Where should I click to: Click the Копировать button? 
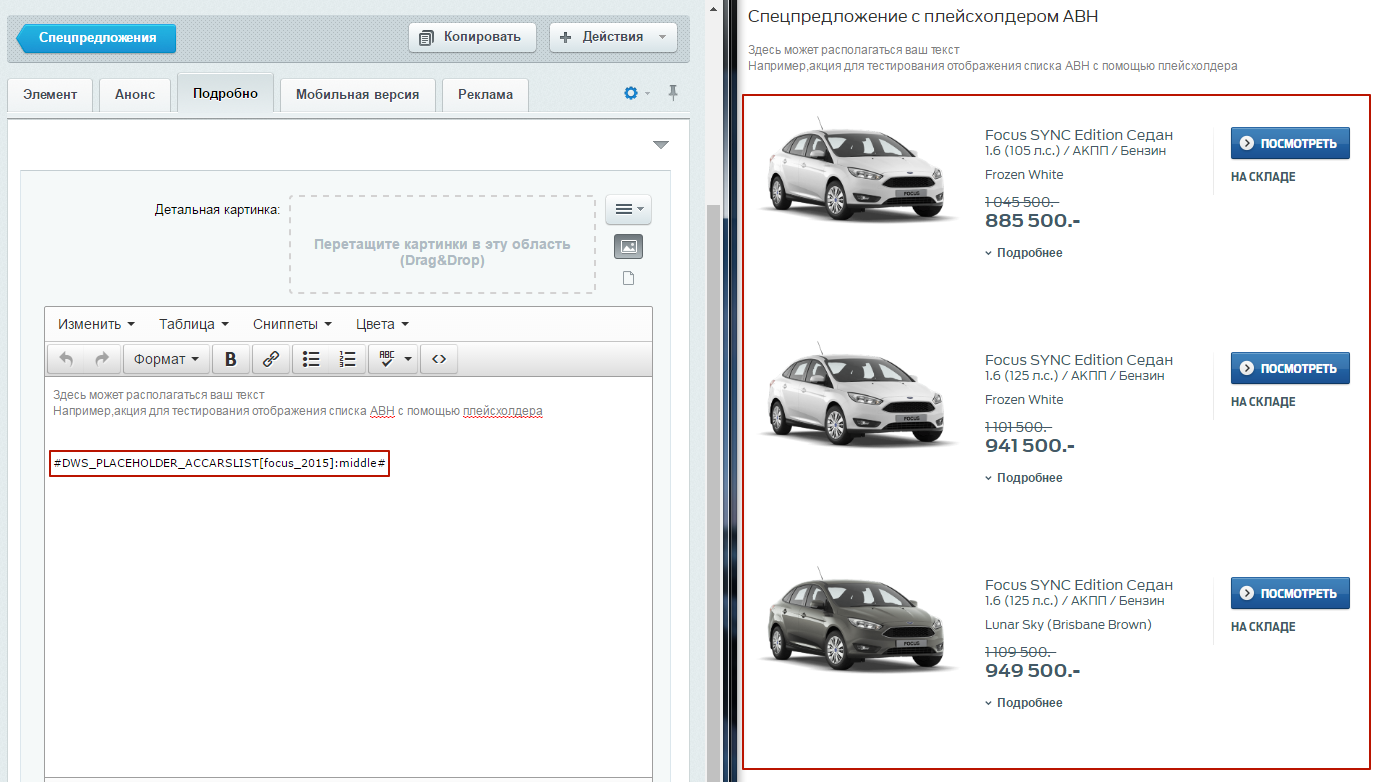tap(472, 38)
